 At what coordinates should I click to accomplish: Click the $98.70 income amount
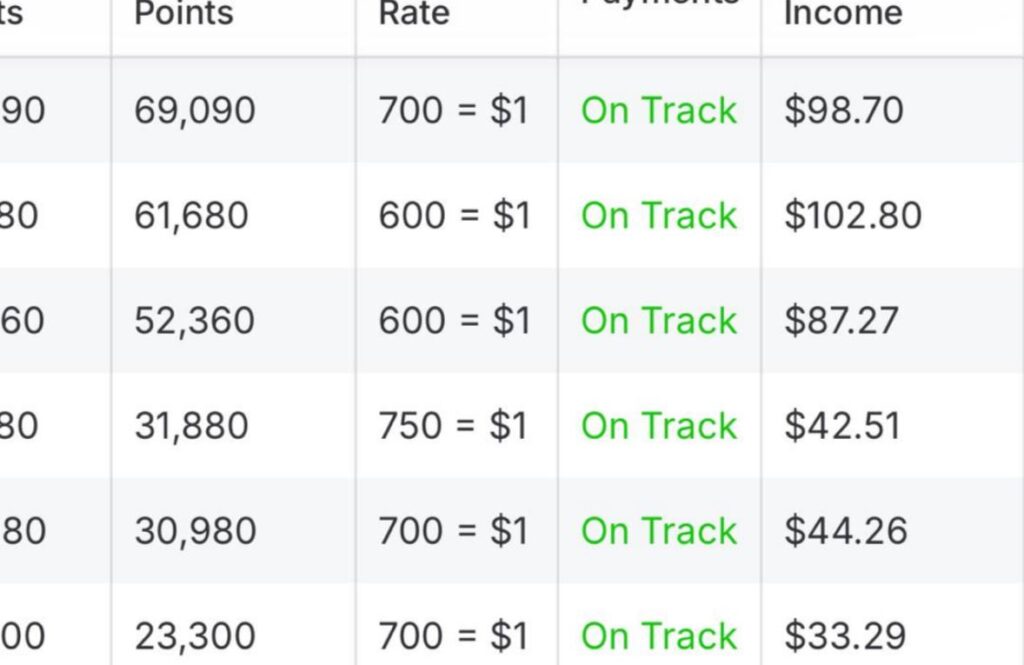[844, 110]
